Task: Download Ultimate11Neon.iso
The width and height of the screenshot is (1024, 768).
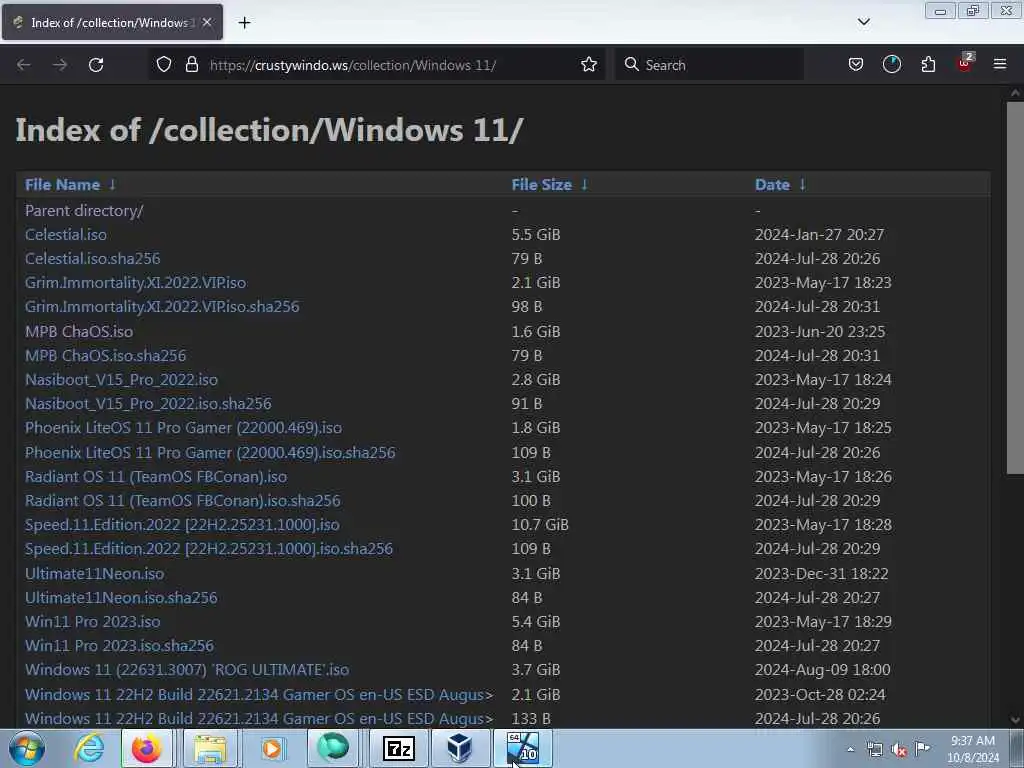Action: (95, 573)
